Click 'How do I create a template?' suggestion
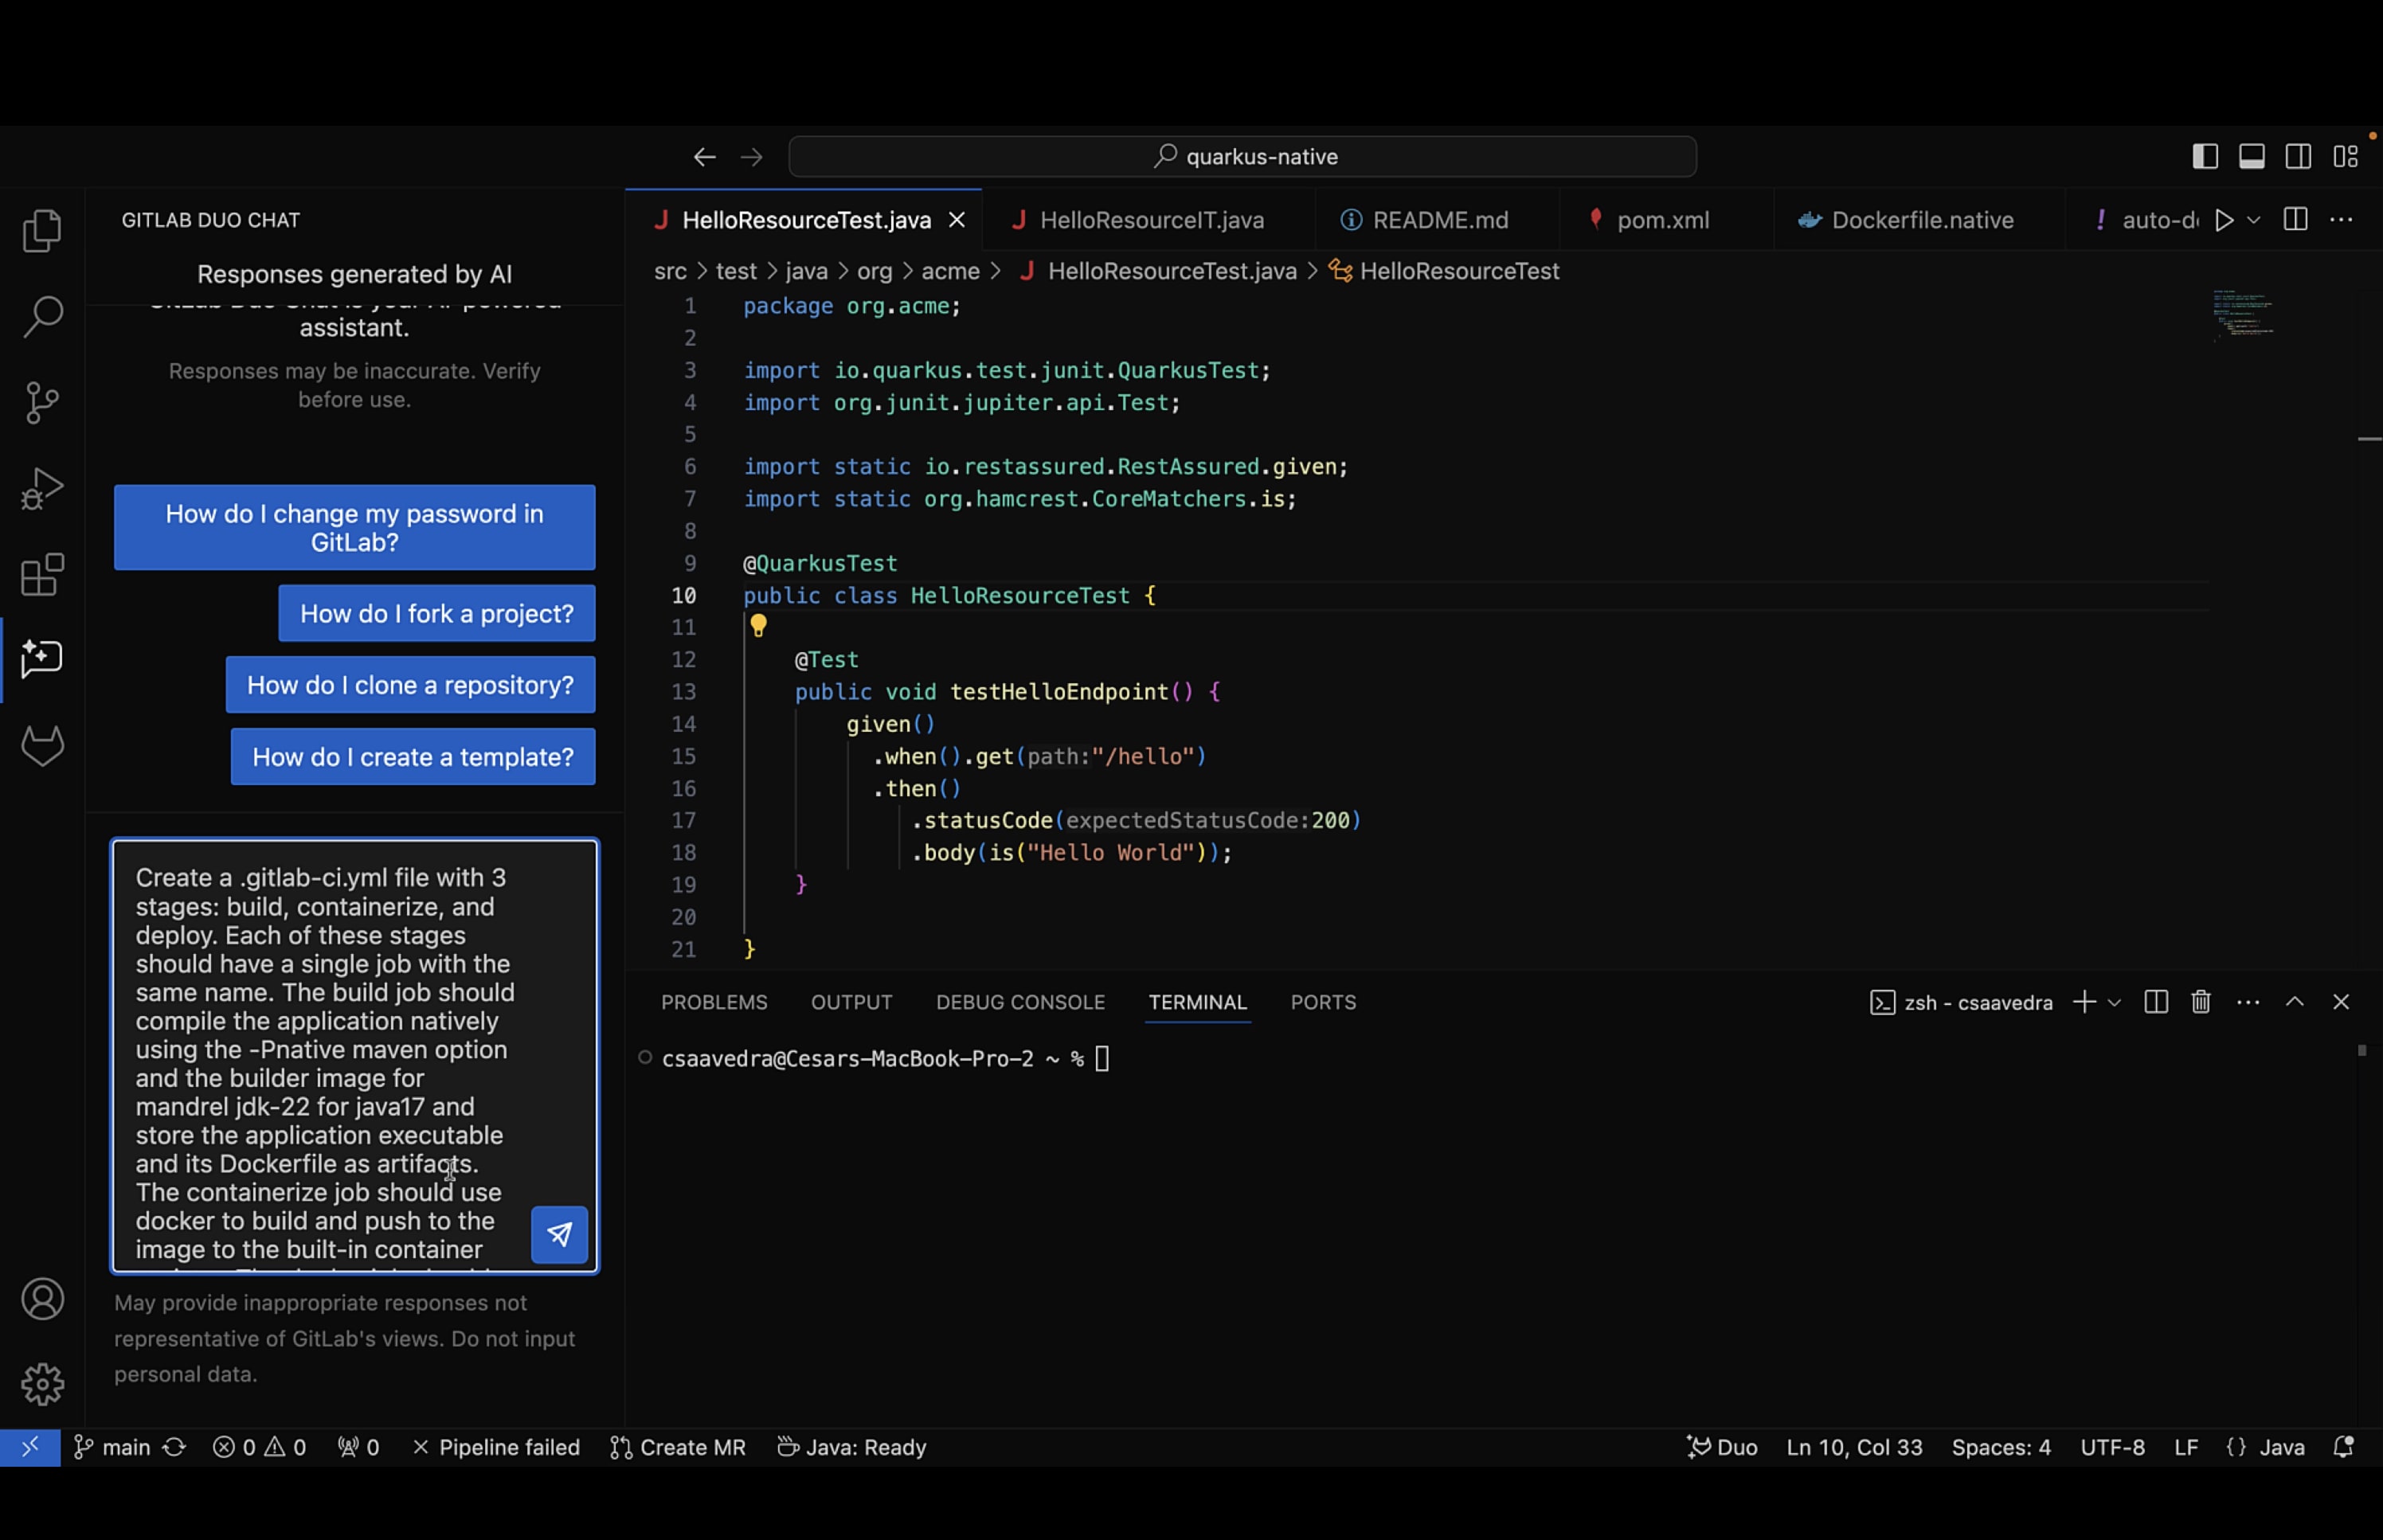Screen dimensions: 2383x1540 (x=412, y=757)
